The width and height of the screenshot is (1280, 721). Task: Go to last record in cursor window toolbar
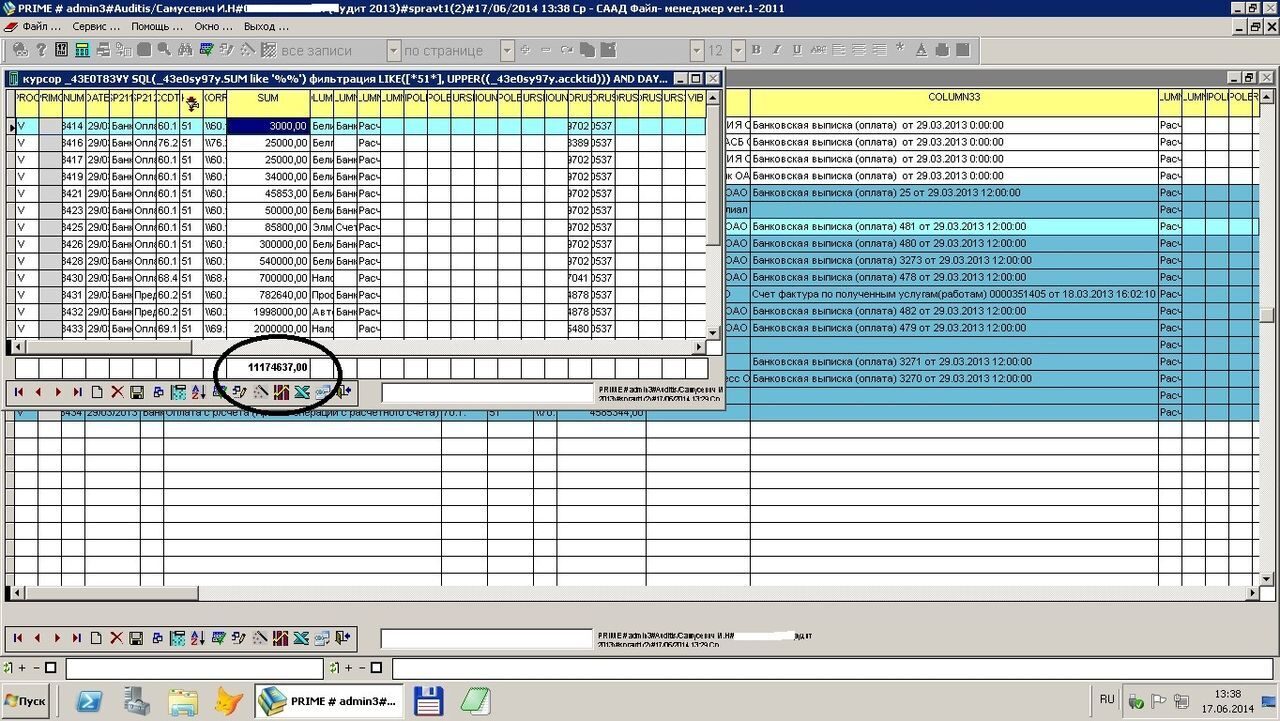click(77, 392)
